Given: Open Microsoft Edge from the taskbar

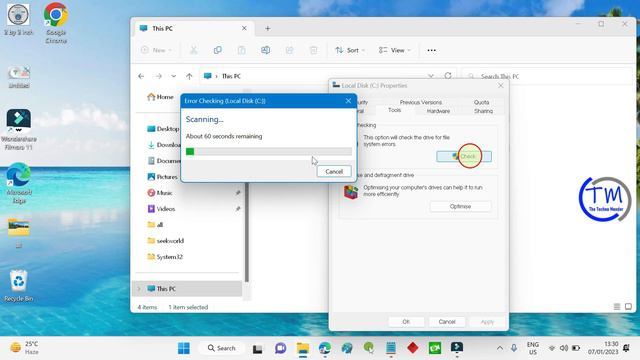Looking at the screenshot, I should point(325,348).
